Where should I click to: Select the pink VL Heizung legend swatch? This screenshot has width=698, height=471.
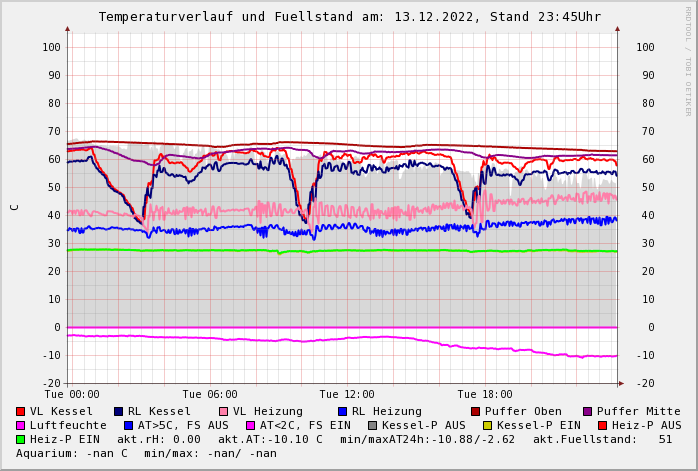click(224, 411)
